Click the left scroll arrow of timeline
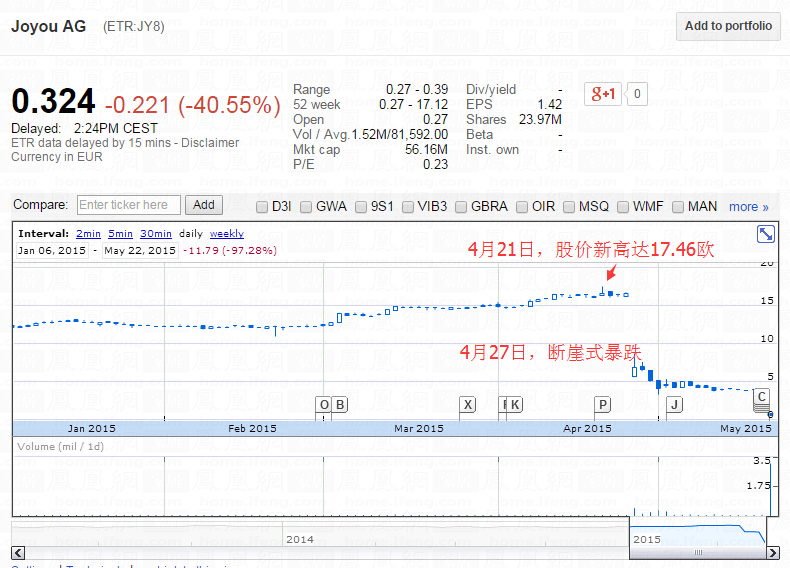The width and height of the screenshot is (790, 568). click(18, 553)
